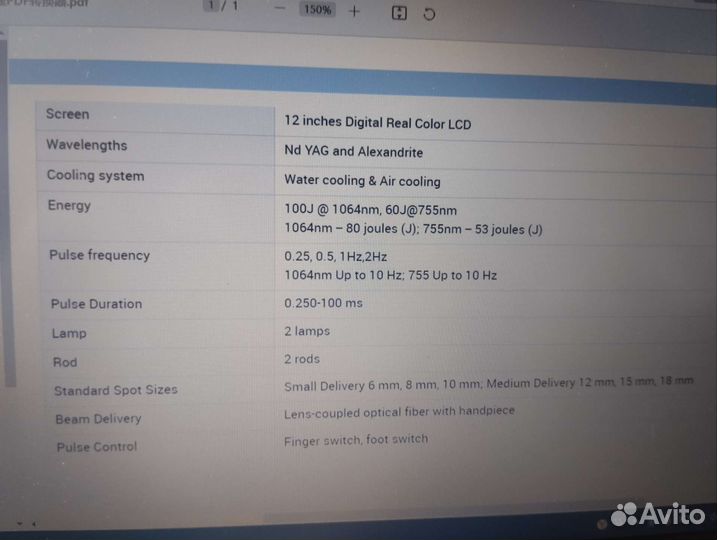Click the Pulse Duration label
Screen dimensions: 717x540
[96, 304]
